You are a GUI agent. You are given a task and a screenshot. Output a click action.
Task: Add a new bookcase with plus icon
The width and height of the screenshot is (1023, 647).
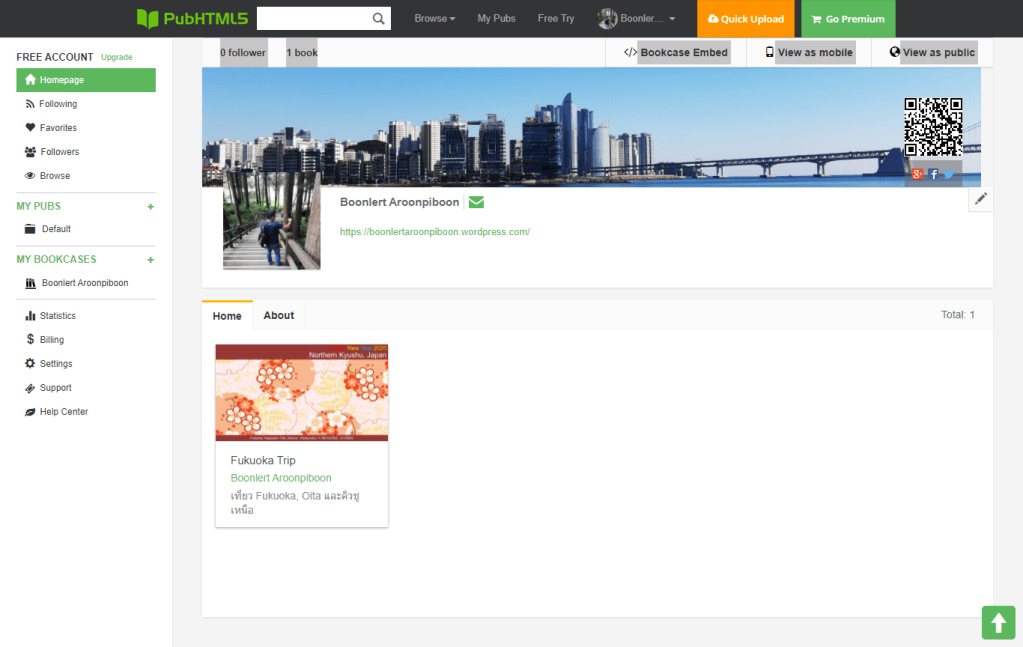[151, 260]
